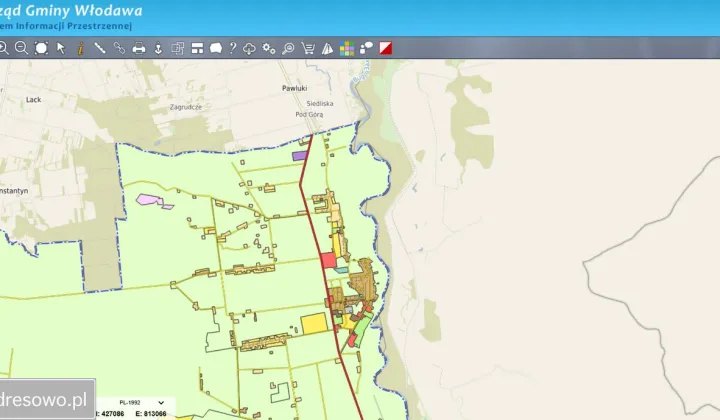Click the Pod Górą map label
The image size is (720, 420).
pos(309,114)
